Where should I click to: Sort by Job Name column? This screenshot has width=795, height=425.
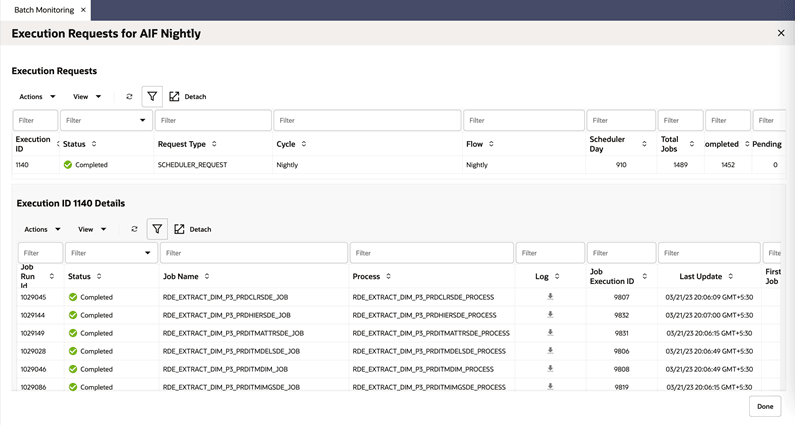pos(207,276)
